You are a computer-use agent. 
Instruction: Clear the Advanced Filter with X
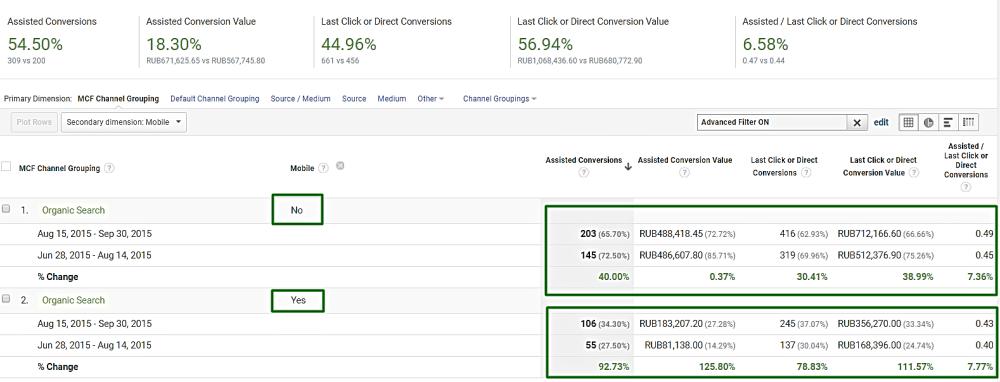click(857, 122)
